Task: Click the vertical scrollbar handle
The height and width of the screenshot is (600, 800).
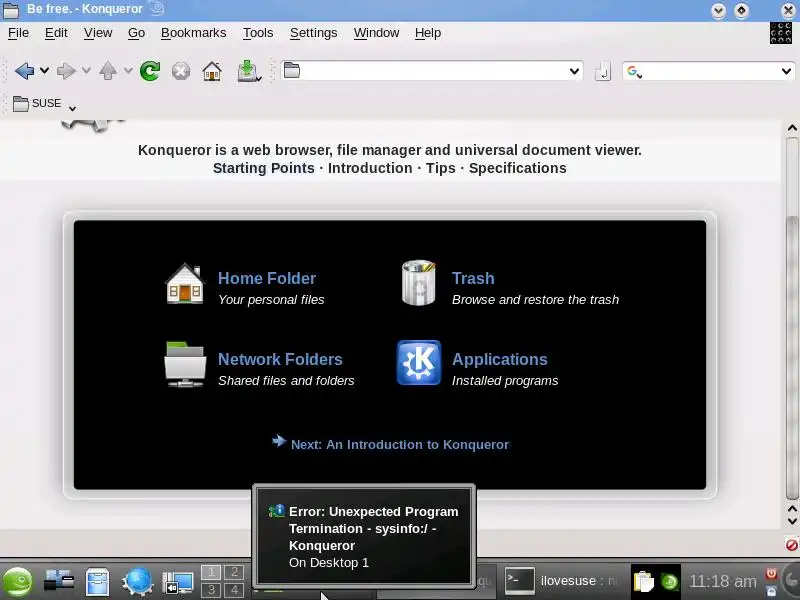Action: 792,357
